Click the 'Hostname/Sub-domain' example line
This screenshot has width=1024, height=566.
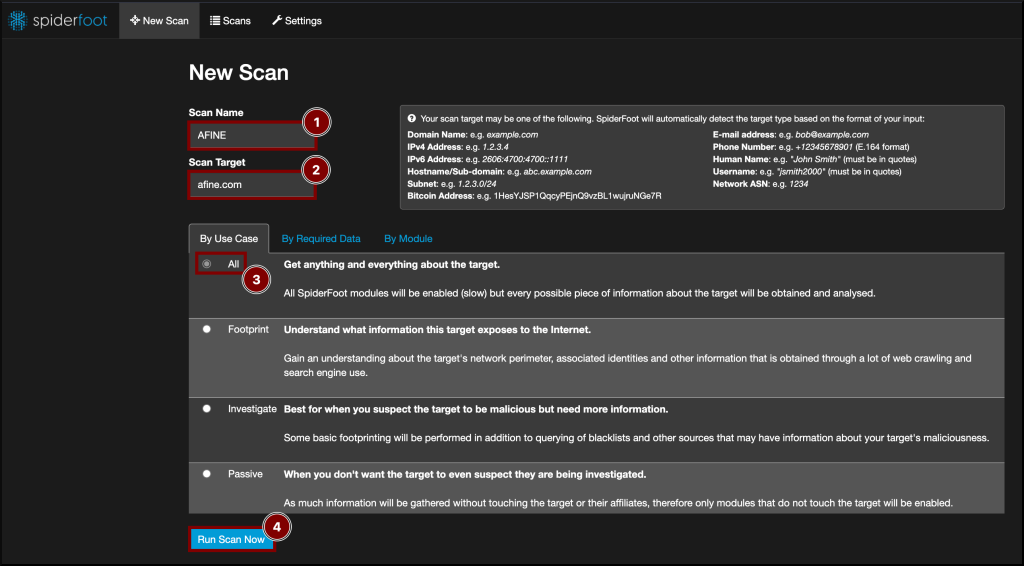pyautogui.click(x=499, y=172)
